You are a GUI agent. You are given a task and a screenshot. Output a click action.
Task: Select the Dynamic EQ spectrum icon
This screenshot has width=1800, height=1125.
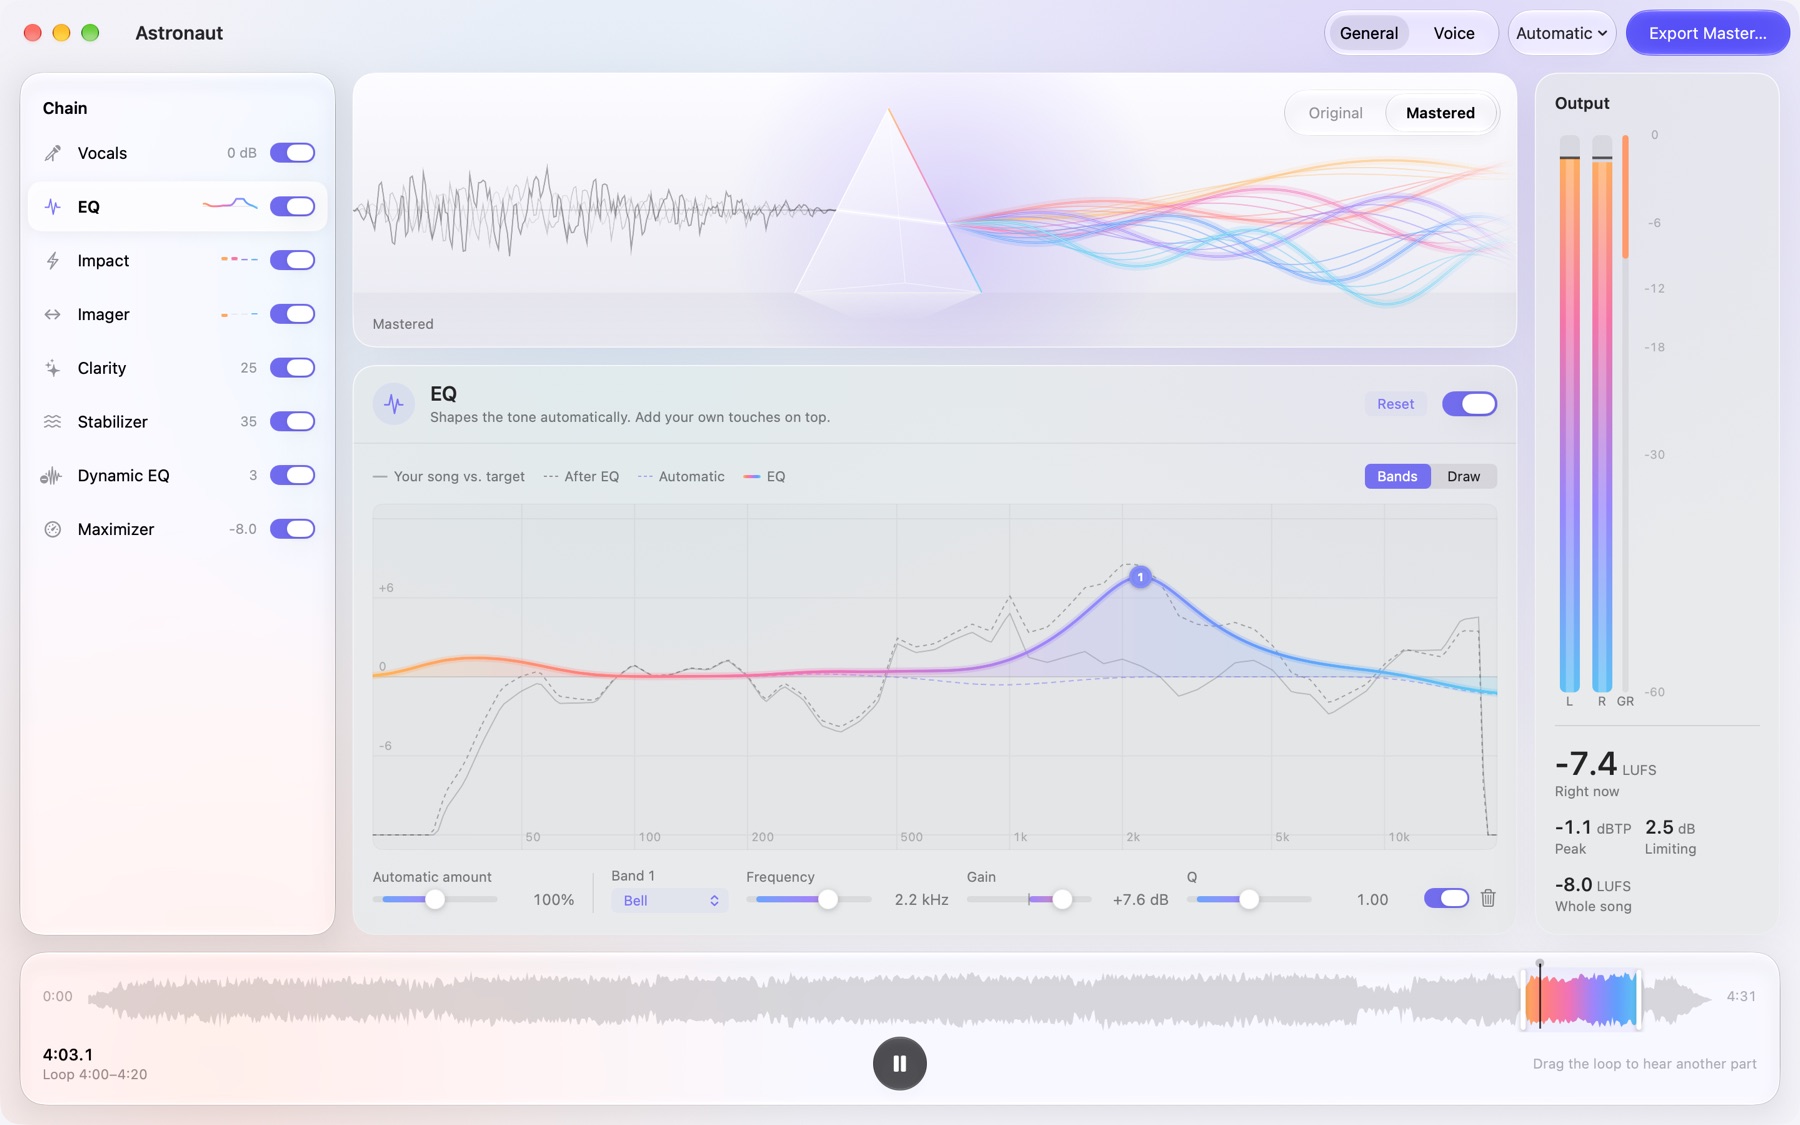pyautogui.click(x=51, y=476)
